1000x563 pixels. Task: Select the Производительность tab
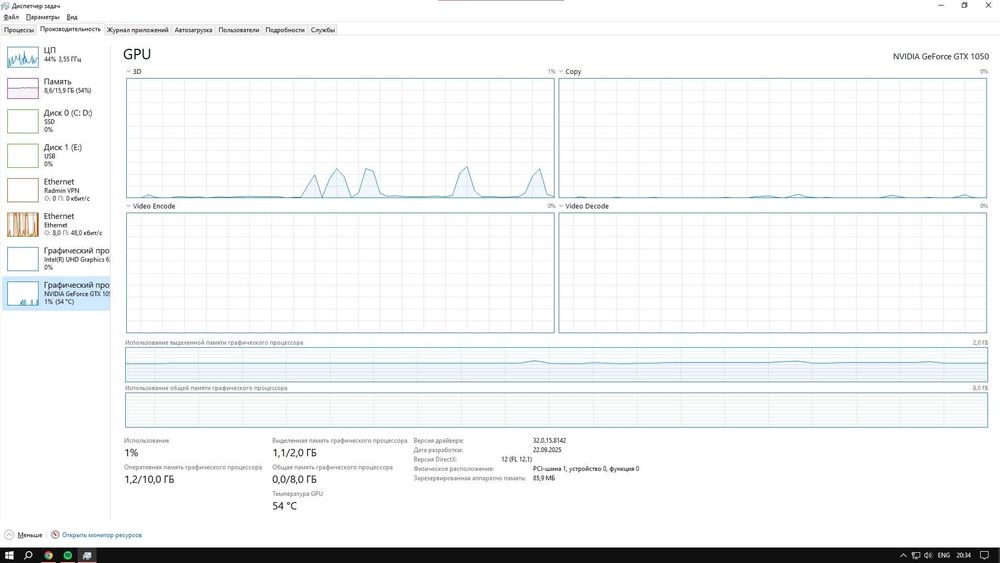pyautogui.click(x=70, y=29)
